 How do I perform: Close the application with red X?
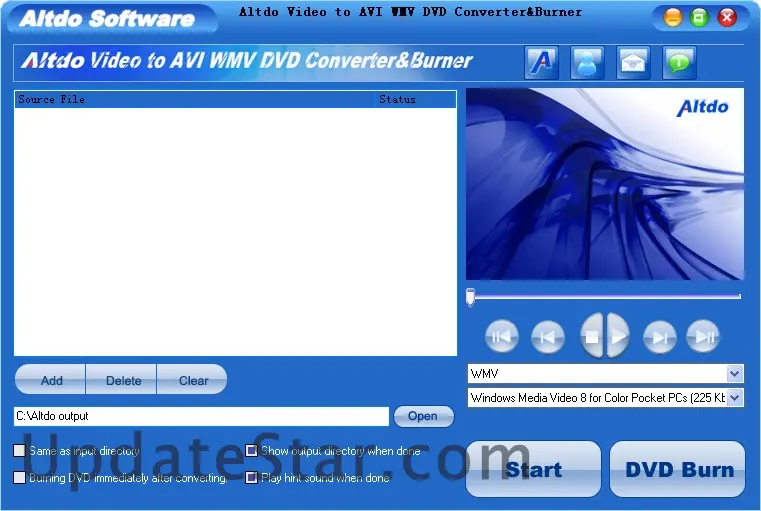[x=727, y=18]
